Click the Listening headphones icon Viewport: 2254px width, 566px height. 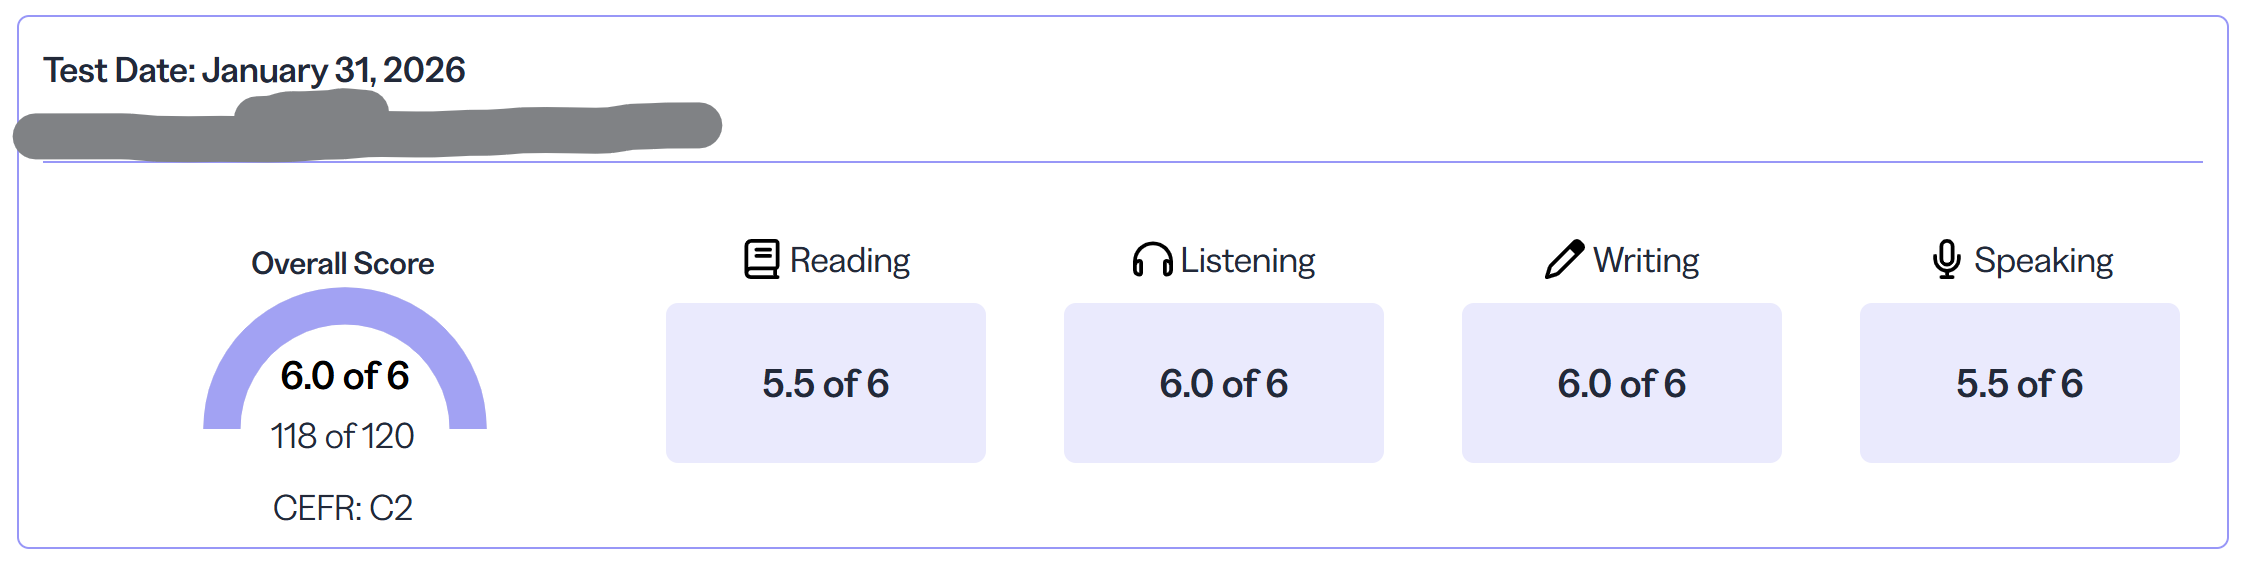click(1152, 259)
